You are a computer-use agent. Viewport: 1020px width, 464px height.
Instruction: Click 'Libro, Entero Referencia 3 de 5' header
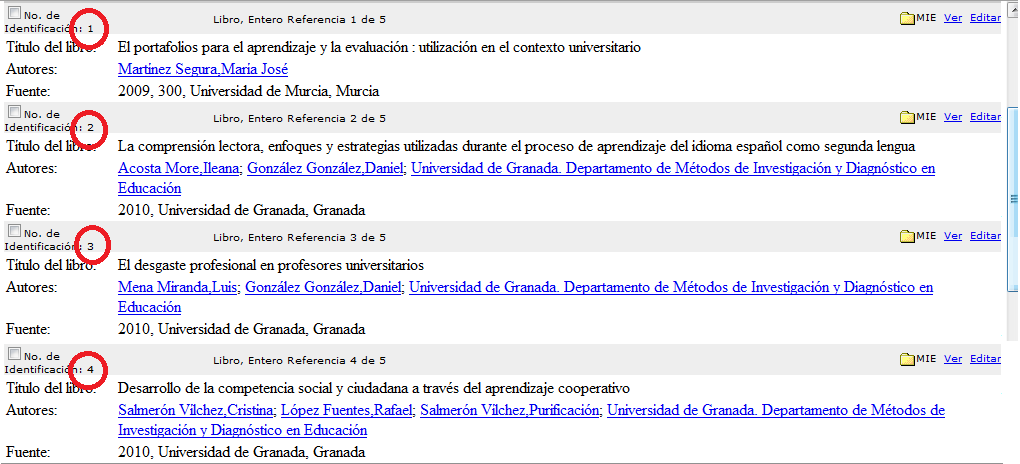click(x=299, y=238)
